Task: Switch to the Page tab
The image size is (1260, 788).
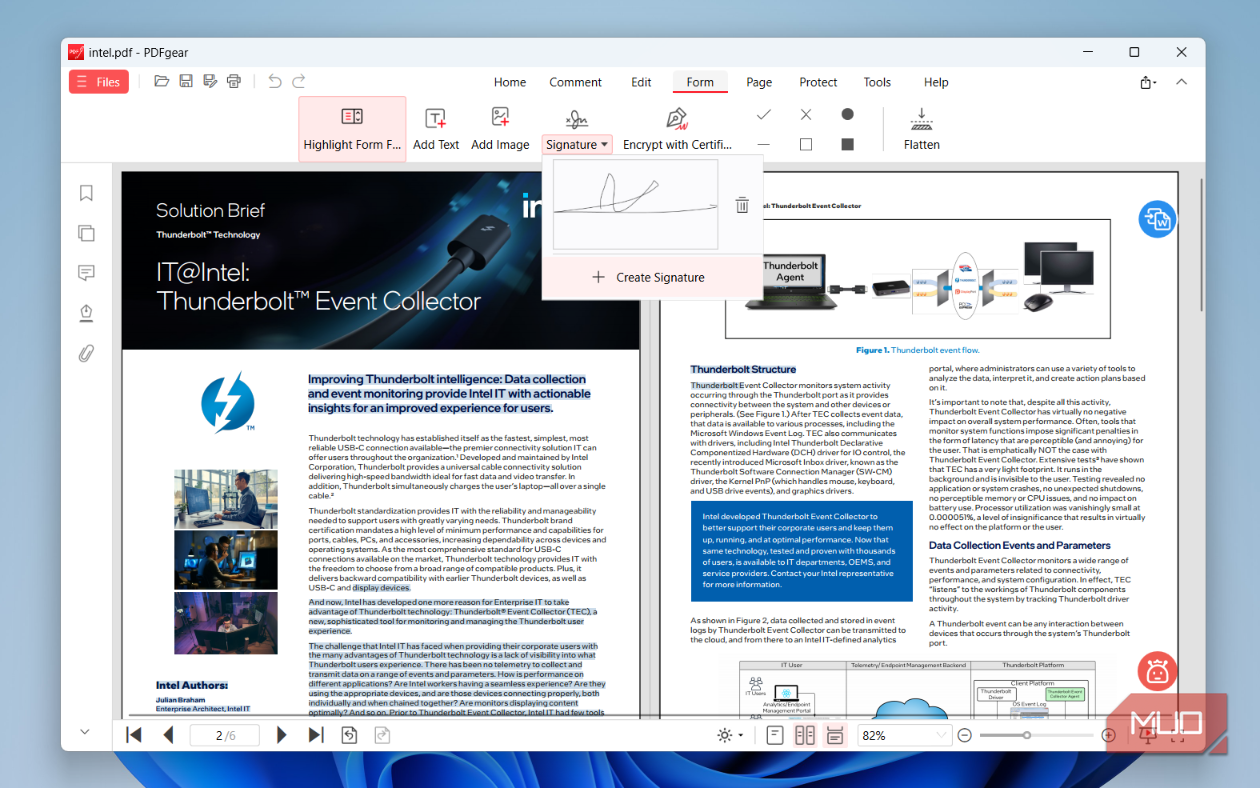Action: 759,82
